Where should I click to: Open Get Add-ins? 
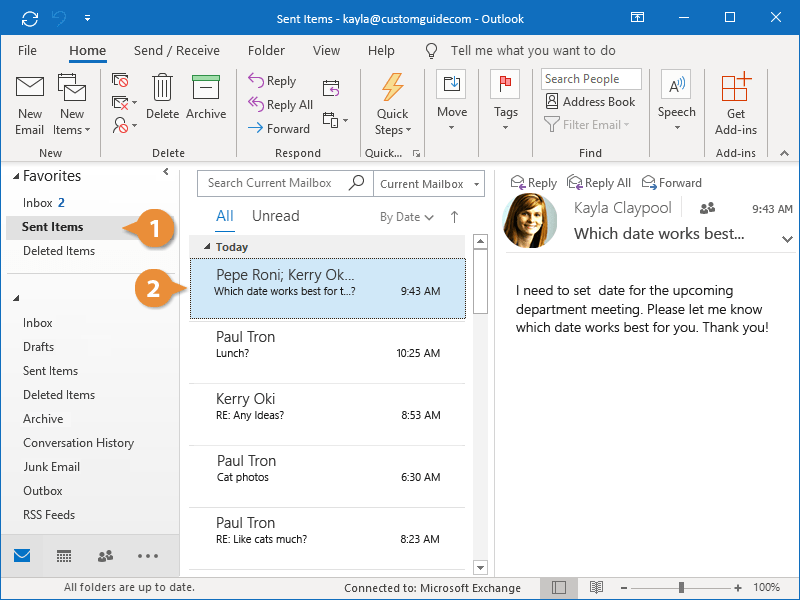coord(735,105)
